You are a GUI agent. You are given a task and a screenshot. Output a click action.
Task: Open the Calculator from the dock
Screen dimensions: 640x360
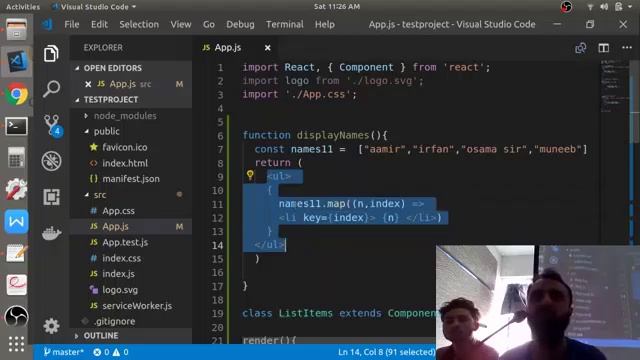tap(16, 157)
